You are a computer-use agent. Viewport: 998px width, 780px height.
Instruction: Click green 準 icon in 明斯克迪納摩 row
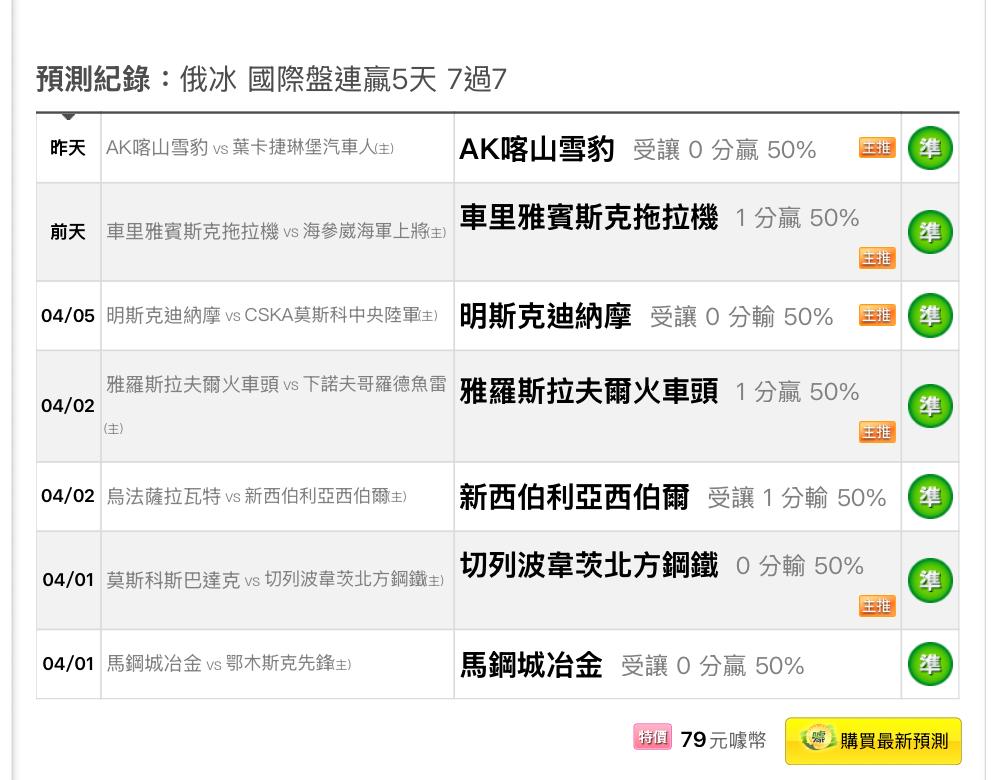(x=930, y=316)
